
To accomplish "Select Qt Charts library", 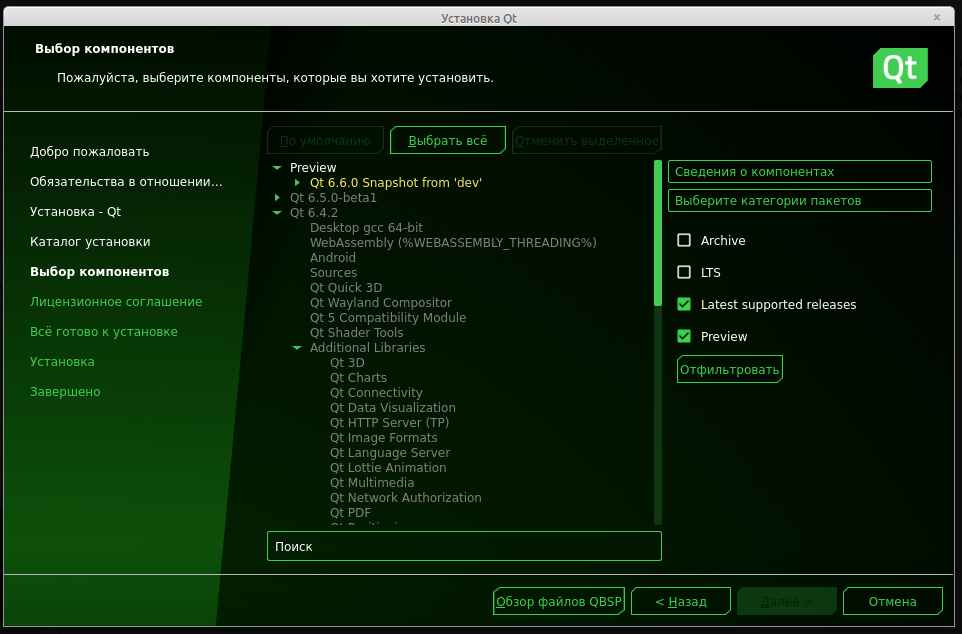I will [x=358, y=377].
